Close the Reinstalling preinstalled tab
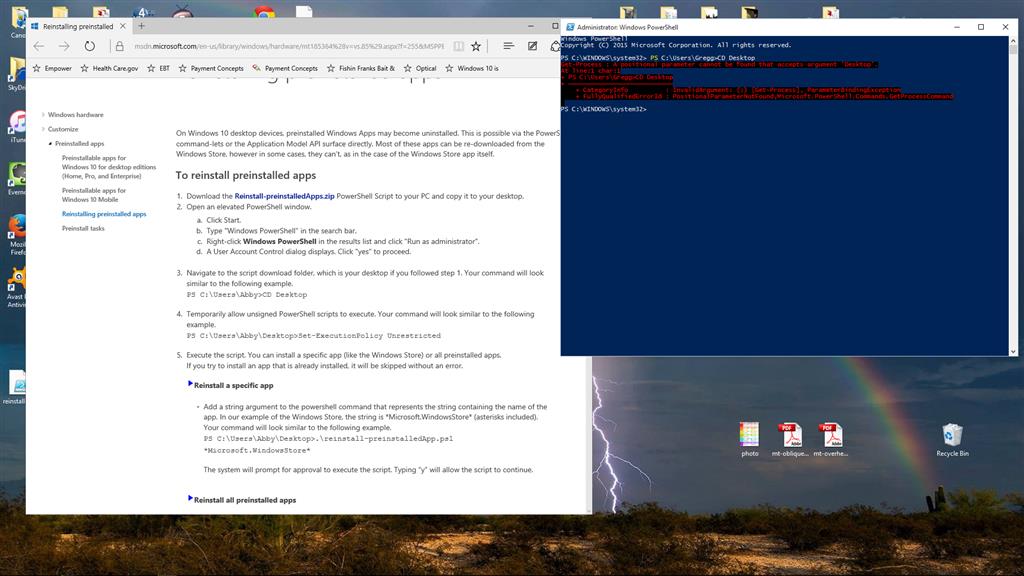This screenshot has width=1024, height=576. point(123,26)
